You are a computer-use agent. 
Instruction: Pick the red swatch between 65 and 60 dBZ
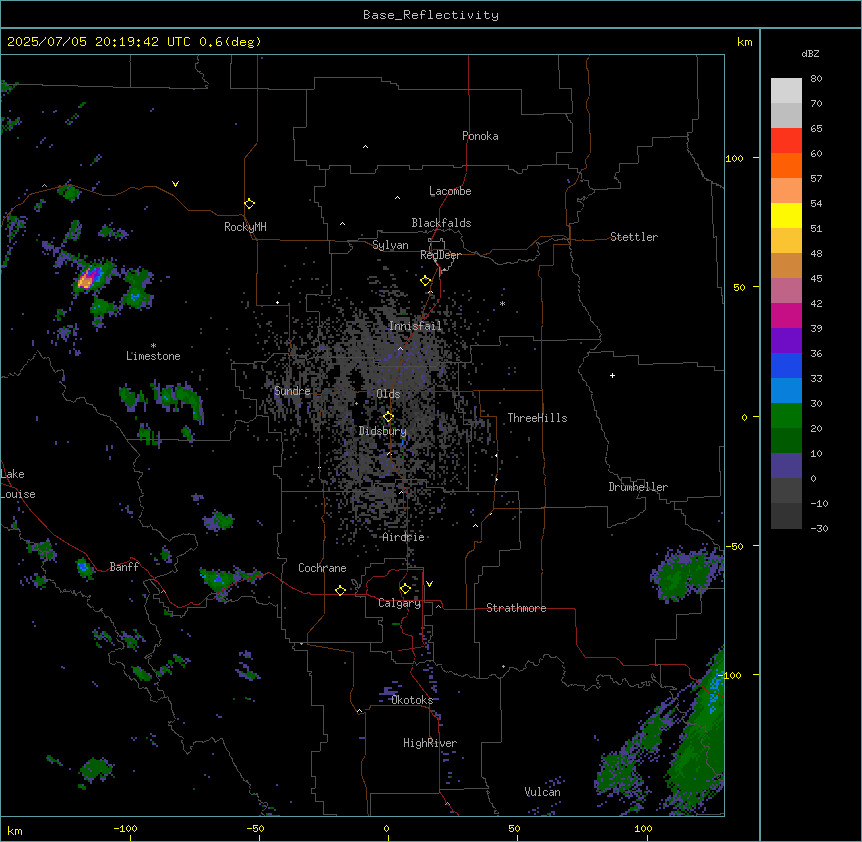[x=786, y=141]
